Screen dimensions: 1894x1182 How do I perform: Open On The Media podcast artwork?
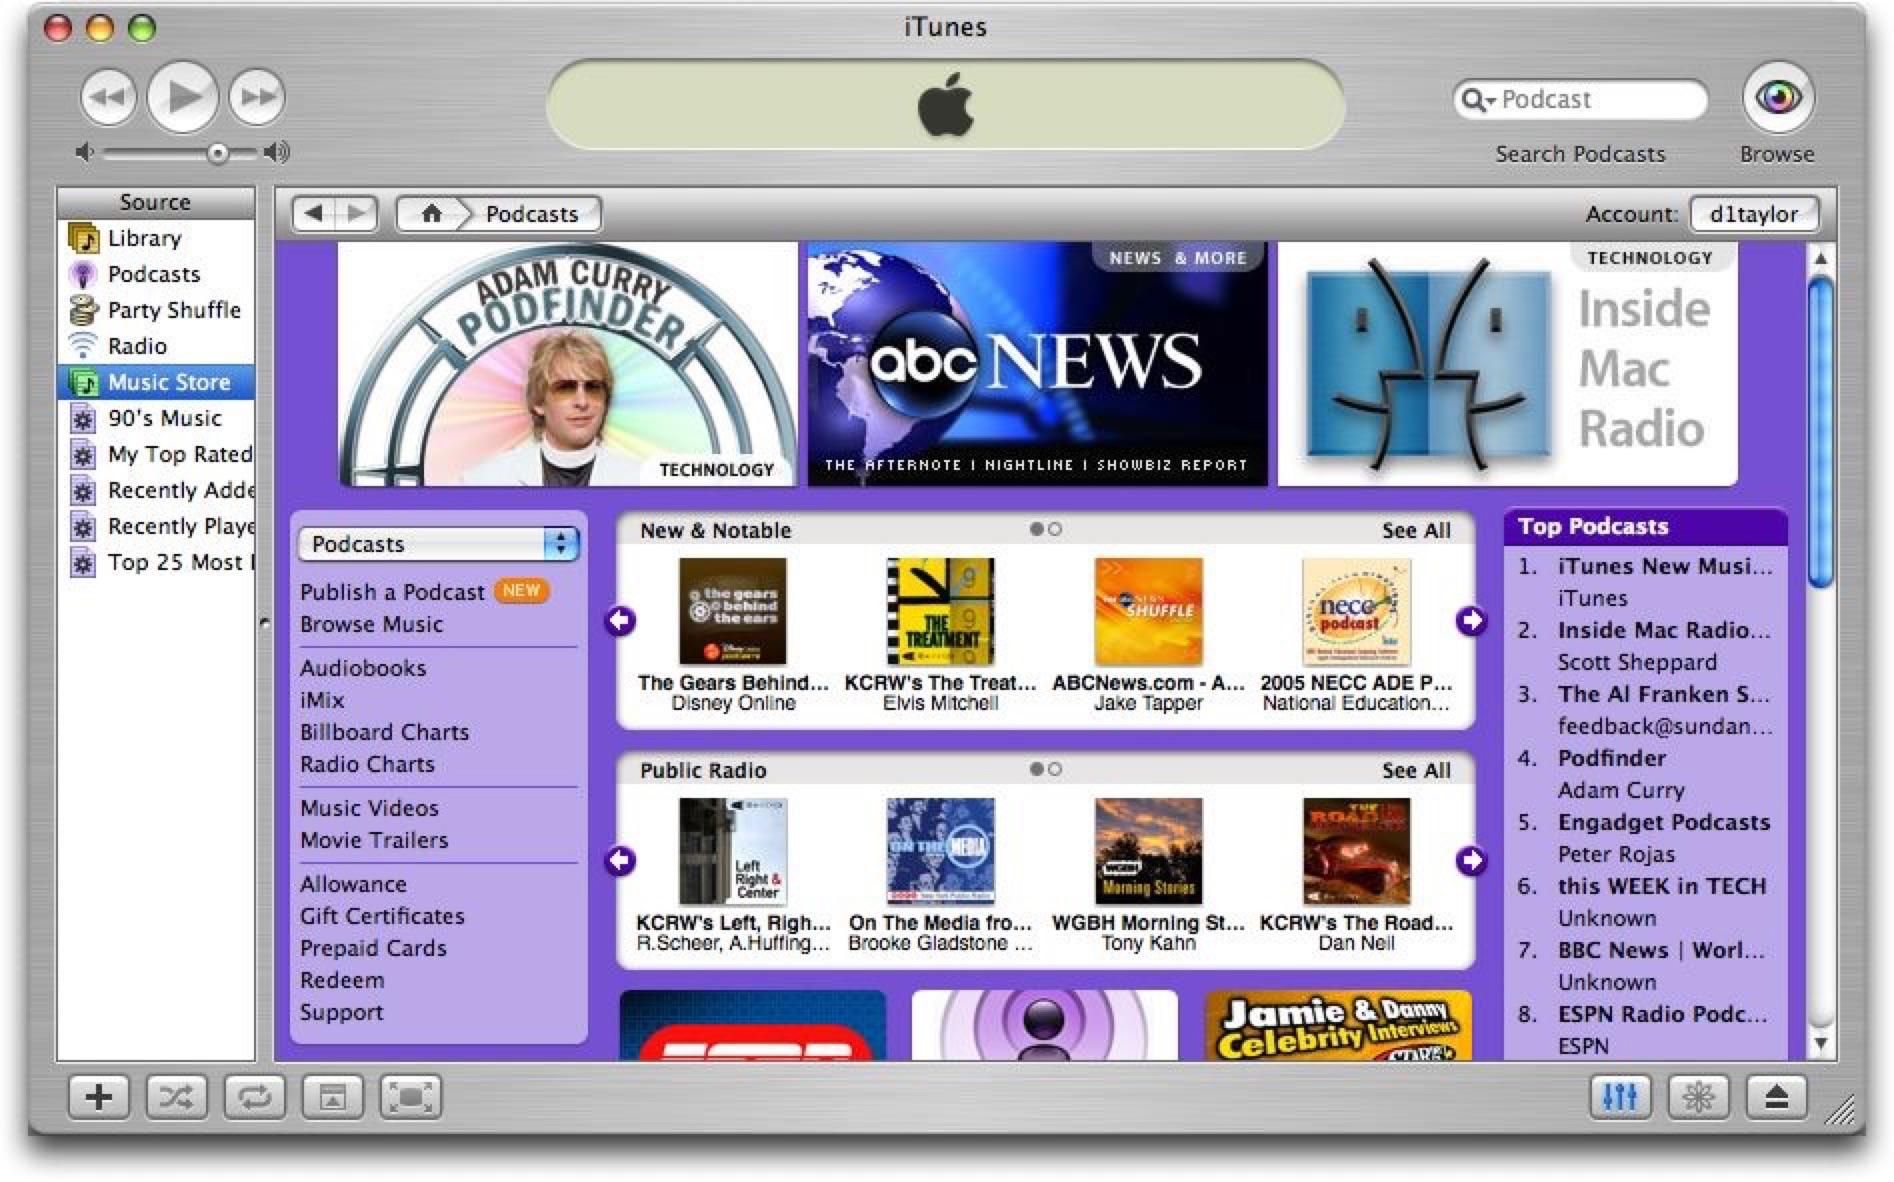(940, 851)
